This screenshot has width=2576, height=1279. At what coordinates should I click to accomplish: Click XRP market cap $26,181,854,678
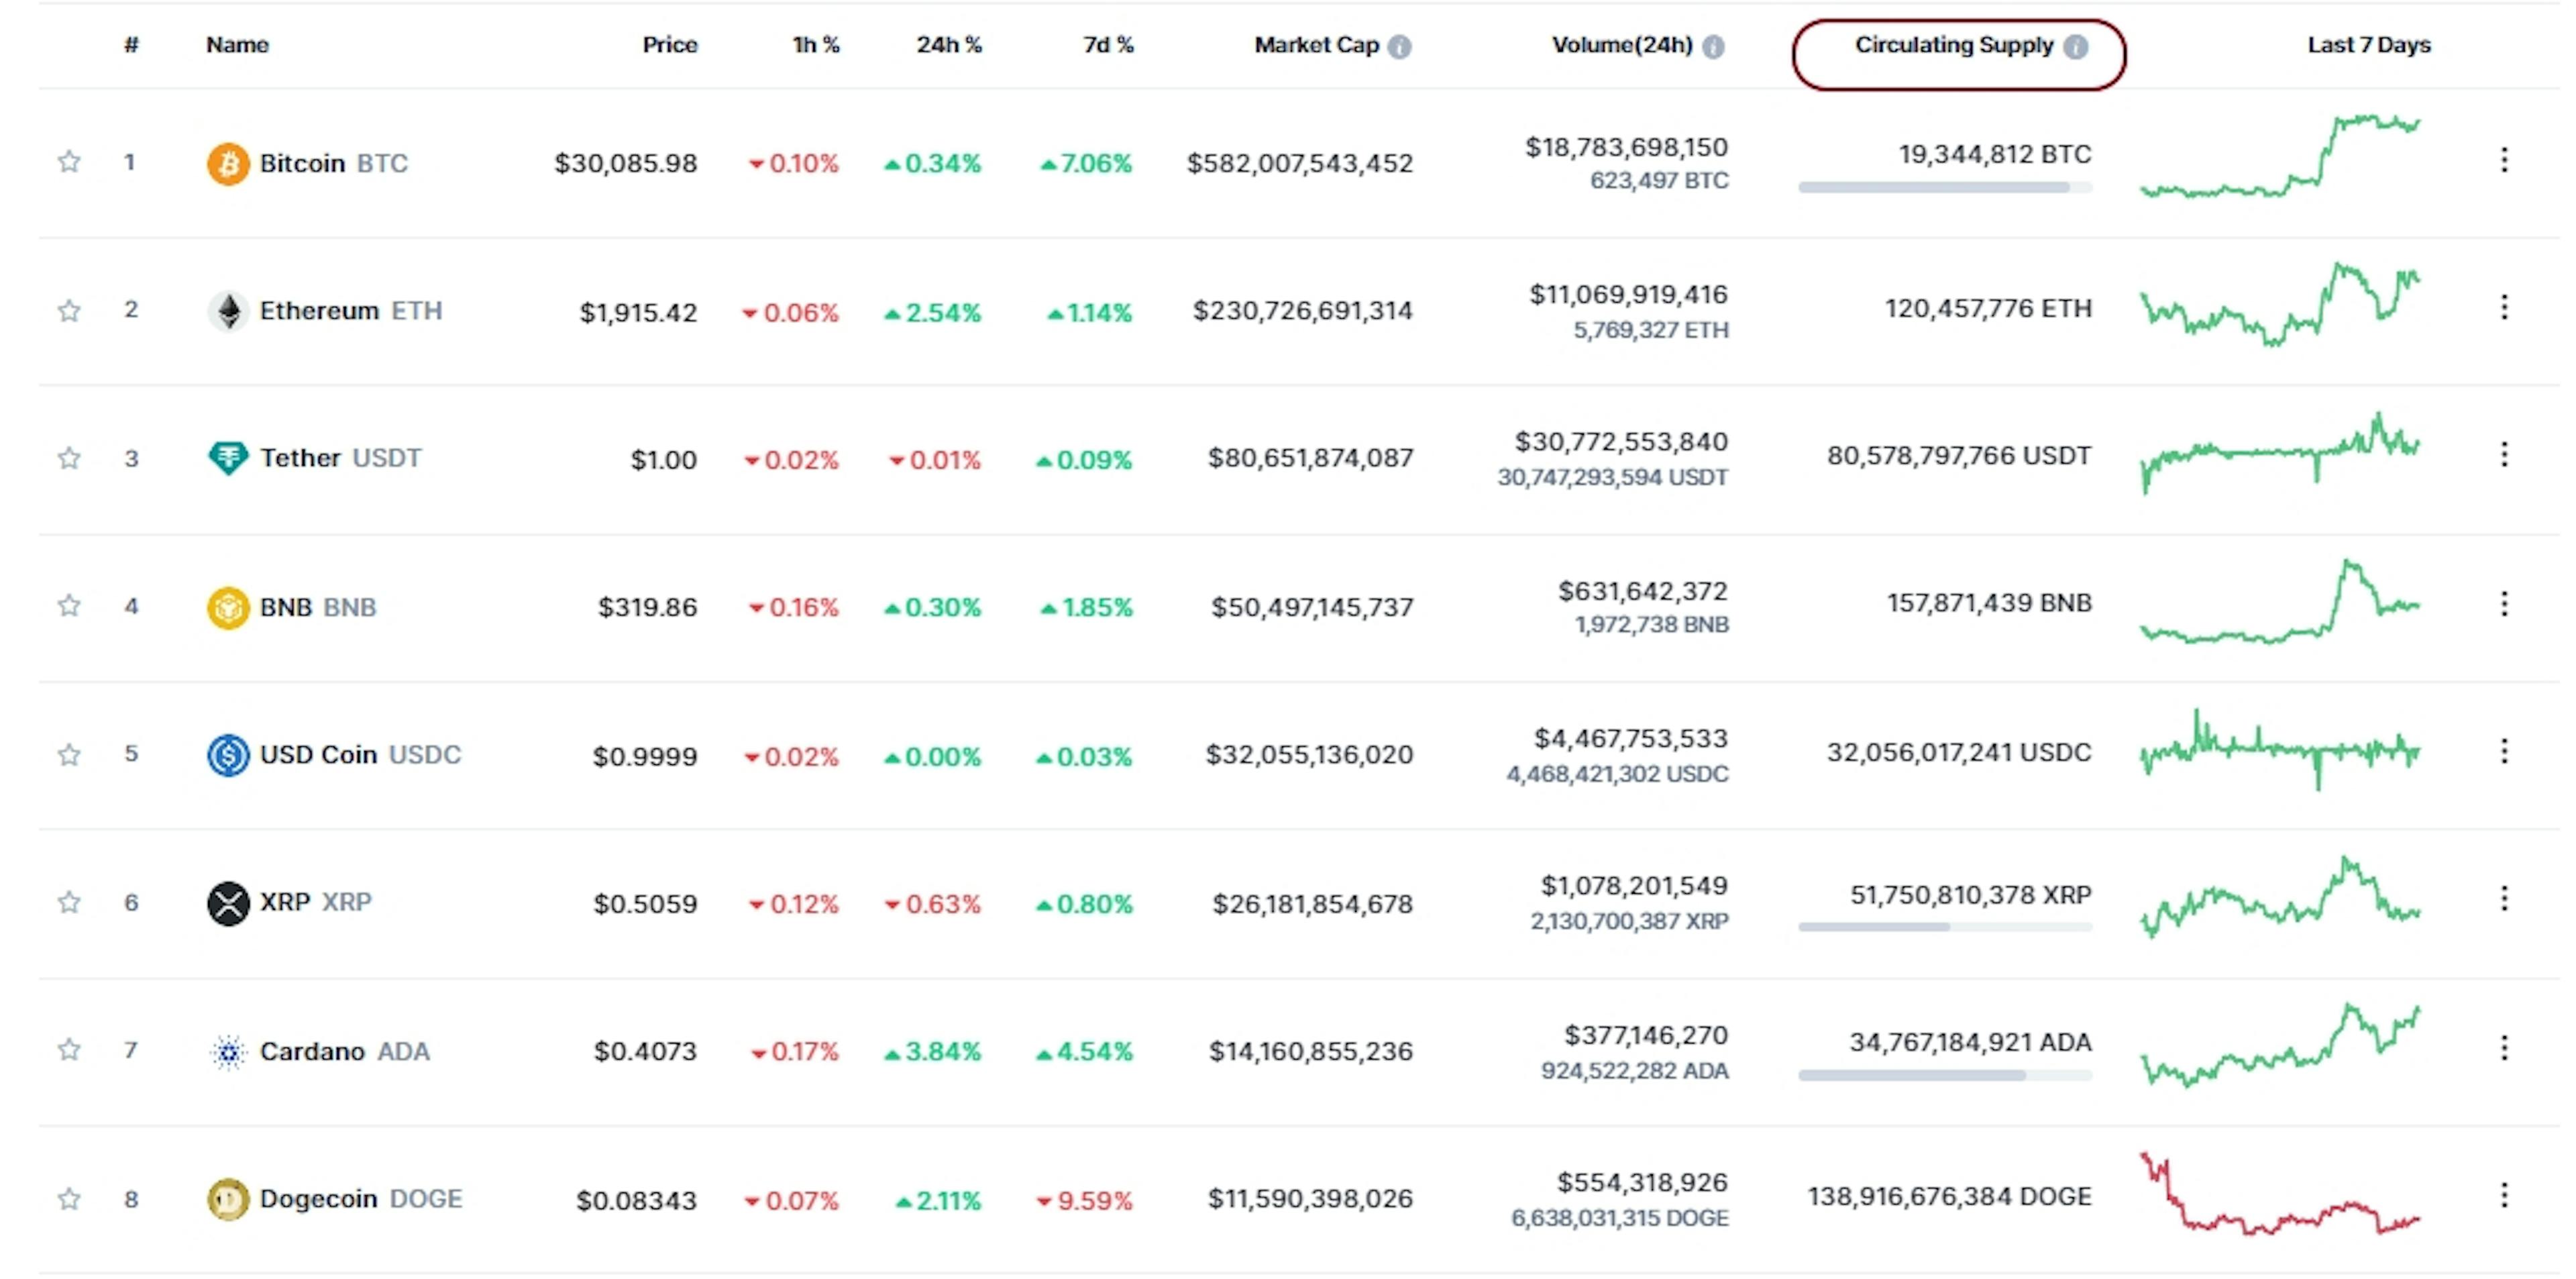(1312, 904)
